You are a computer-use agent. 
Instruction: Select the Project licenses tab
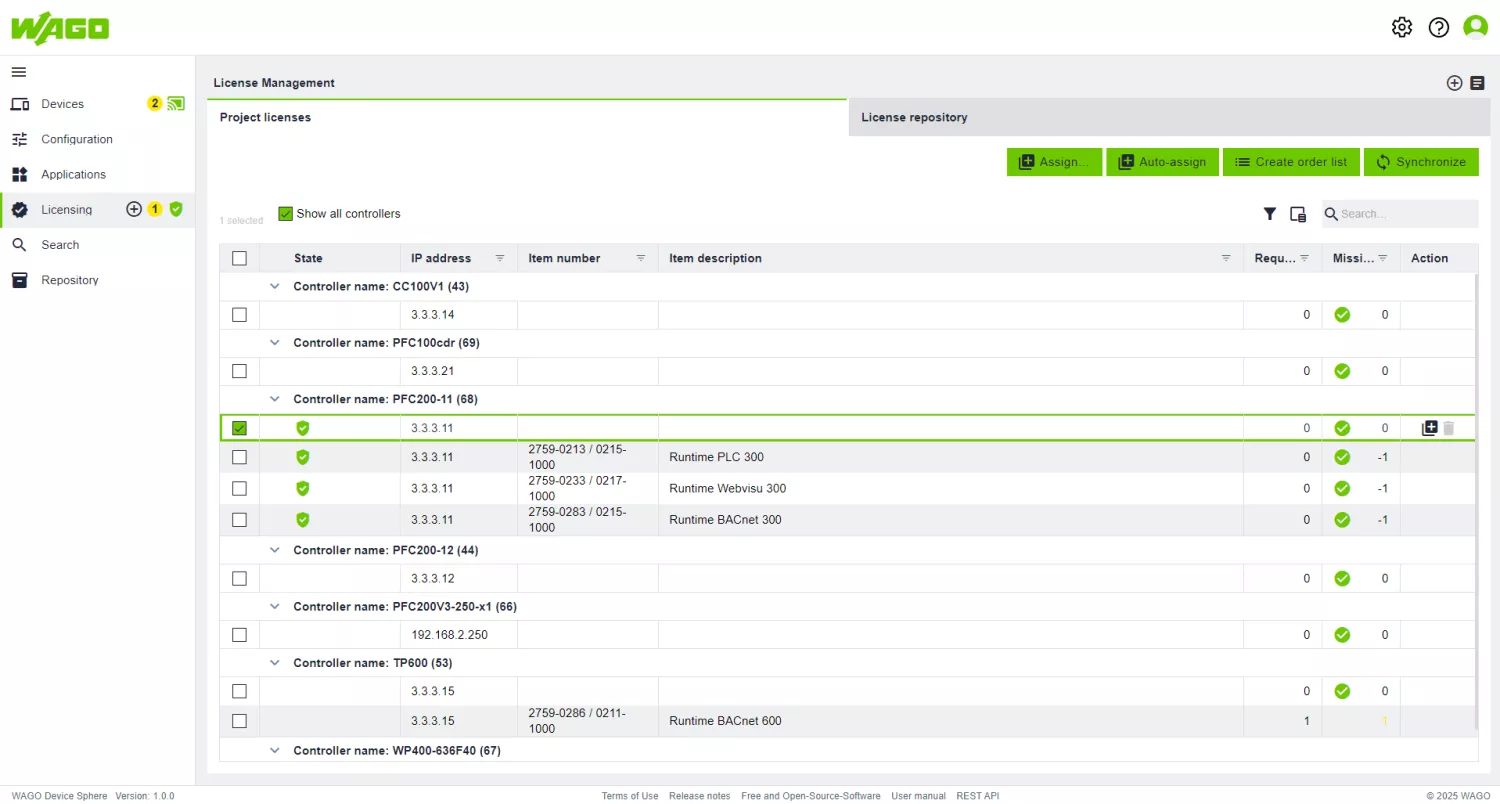tap(527, 118)
